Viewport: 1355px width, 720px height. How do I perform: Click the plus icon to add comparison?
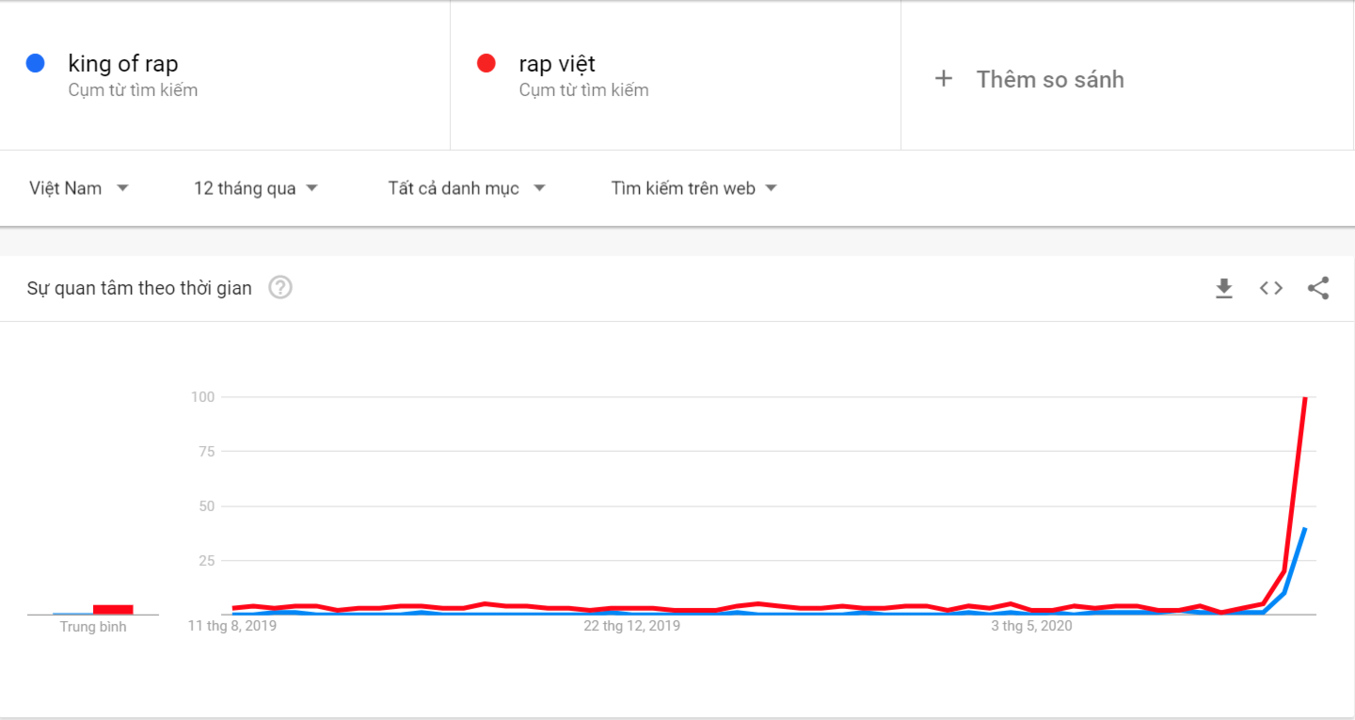(x=943, y=79)
